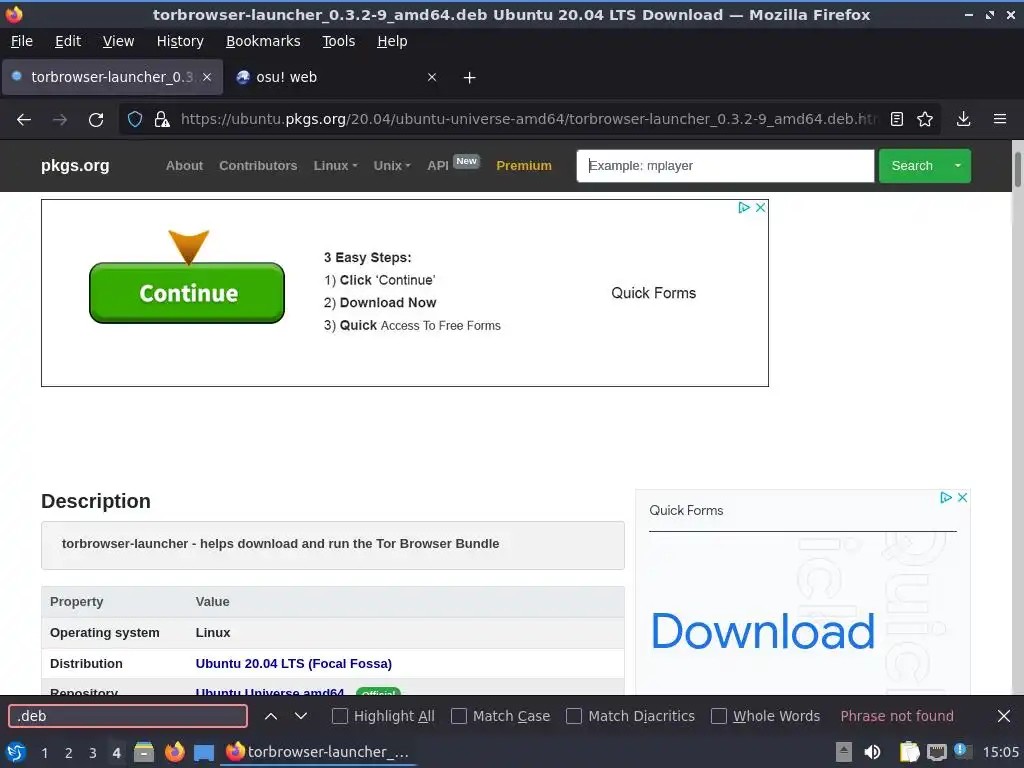Open the View menu

[118, 41]
